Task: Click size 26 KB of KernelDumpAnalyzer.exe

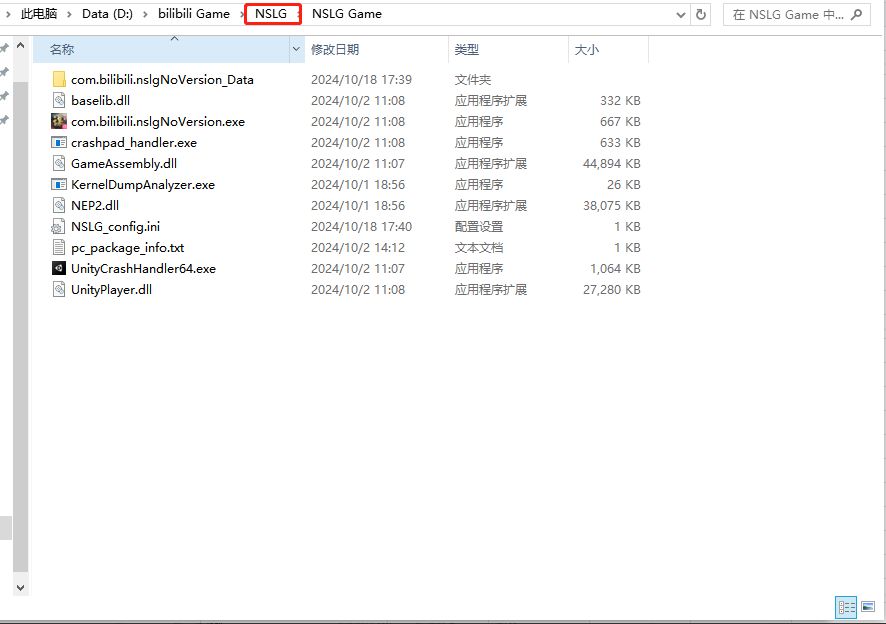Action: (x=624, y=184)
